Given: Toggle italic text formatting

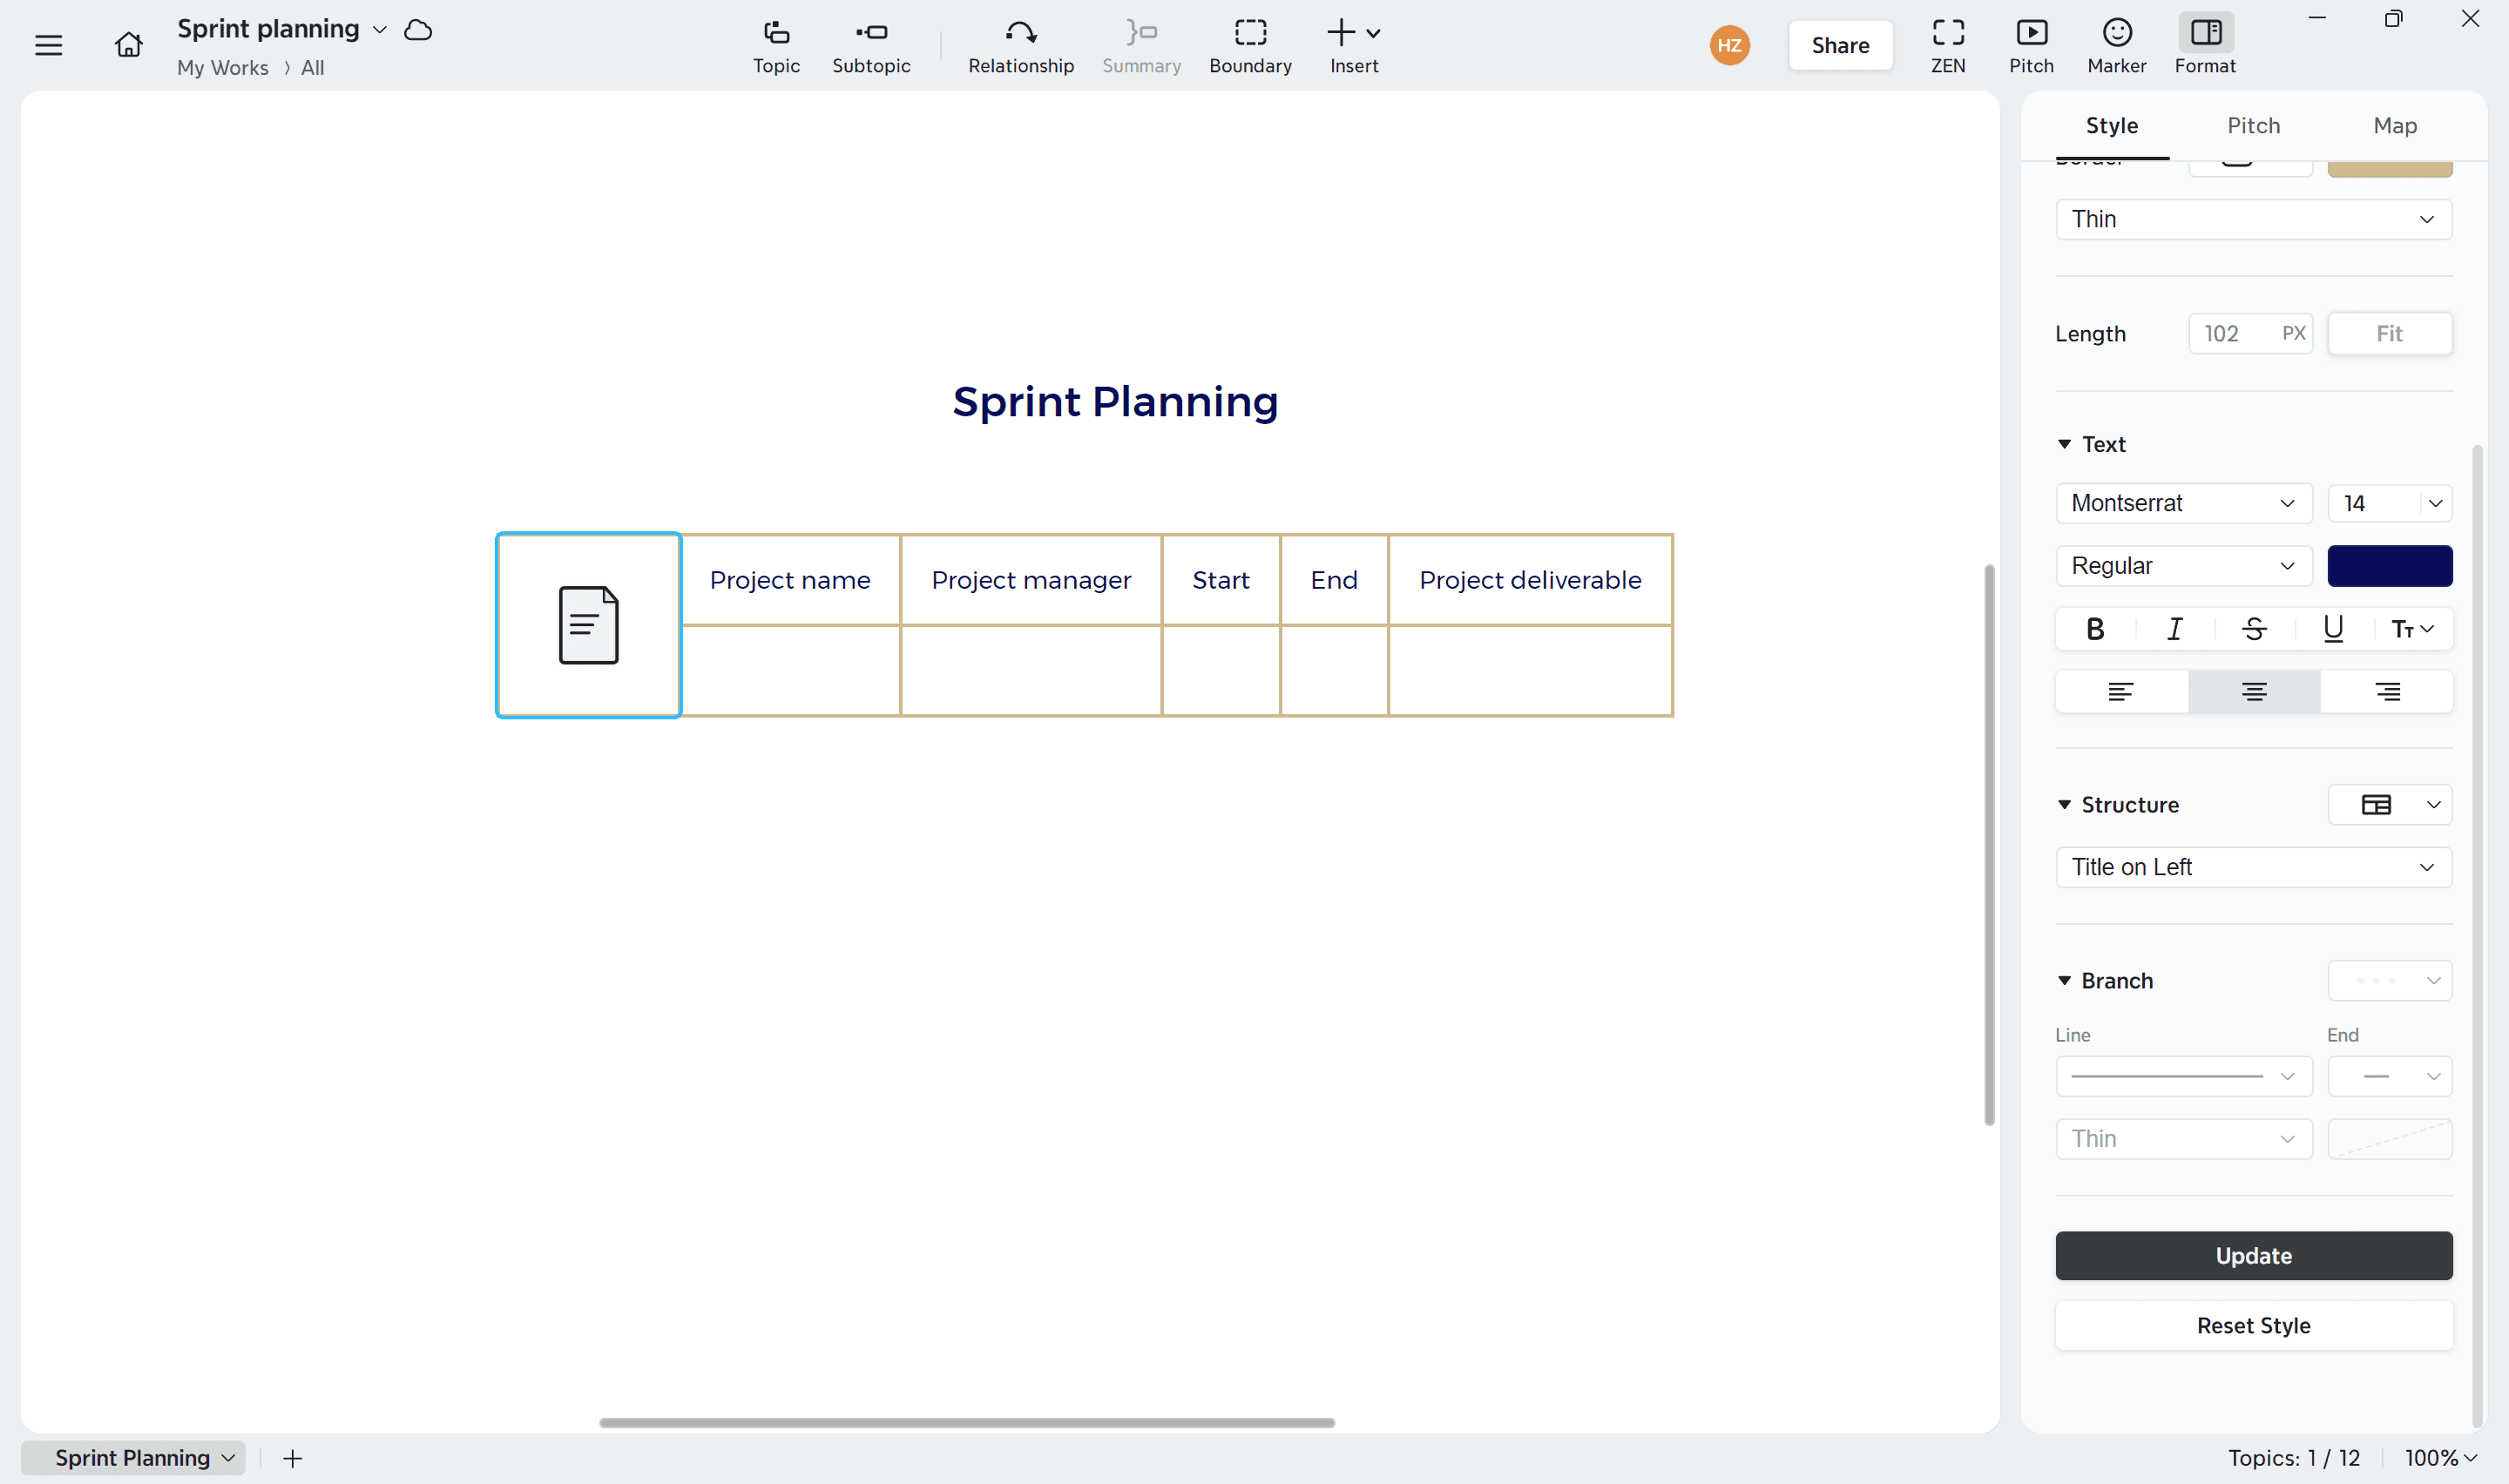Looking at the screenshot, I should pos(2174,628).
